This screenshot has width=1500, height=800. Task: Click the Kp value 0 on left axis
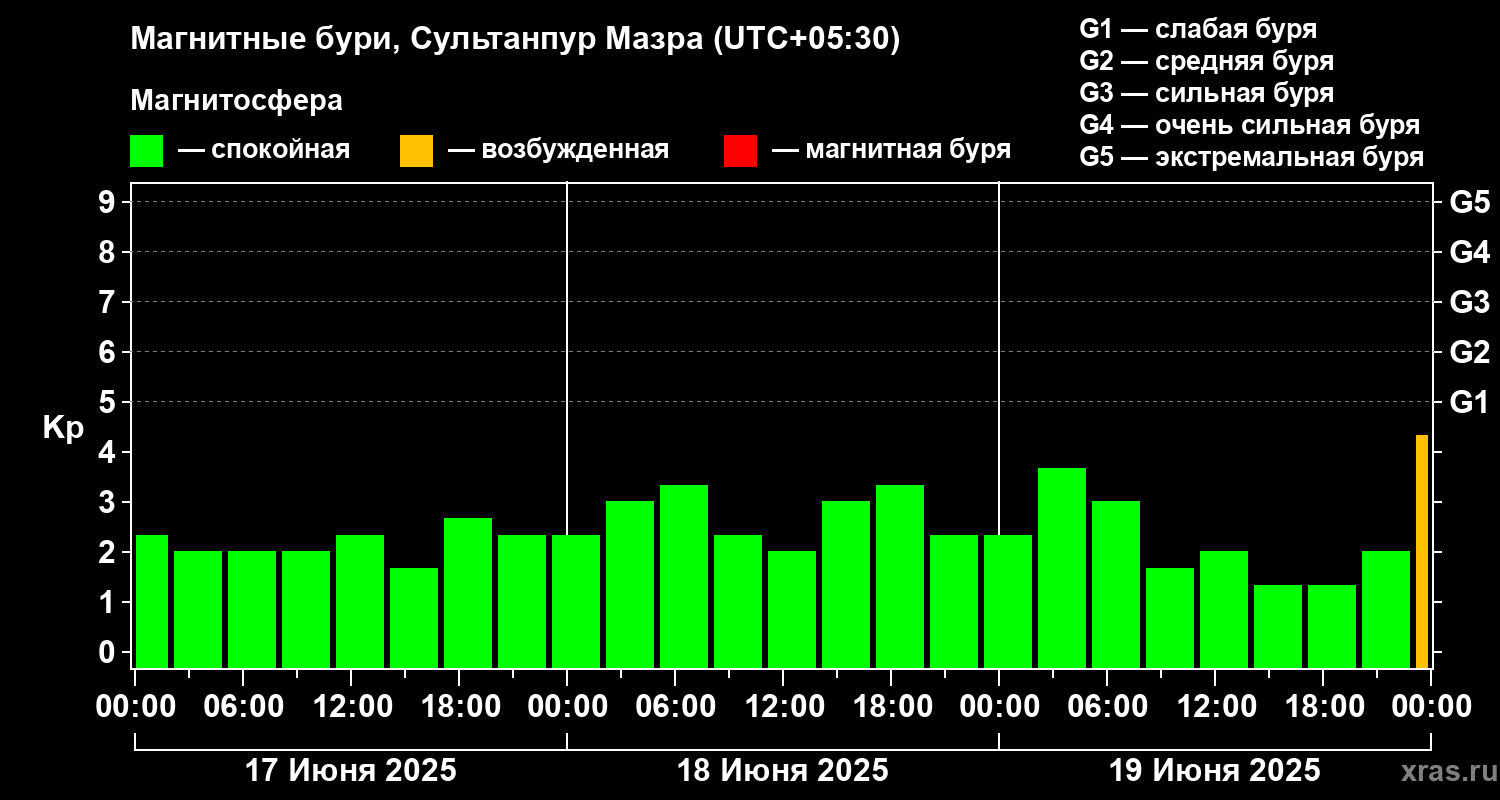pyautogui.click(x=109, y=652)
